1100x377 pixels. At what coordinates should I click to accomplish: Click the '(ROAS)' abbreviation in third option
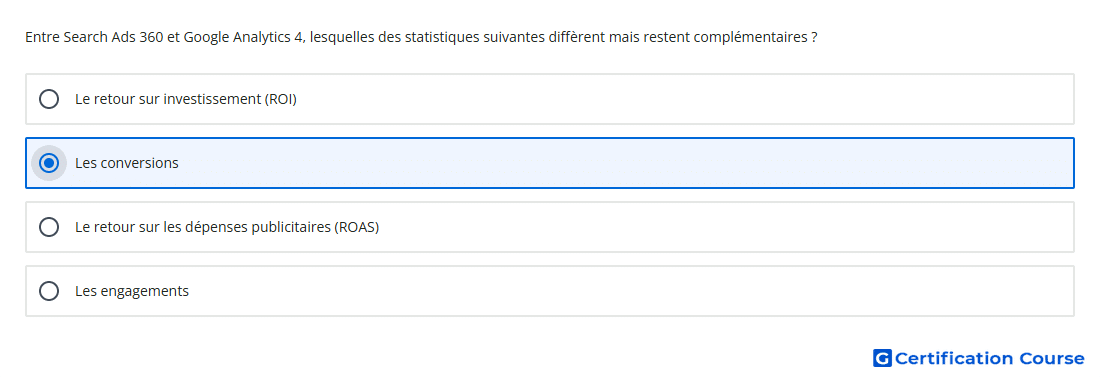point(356,227)
